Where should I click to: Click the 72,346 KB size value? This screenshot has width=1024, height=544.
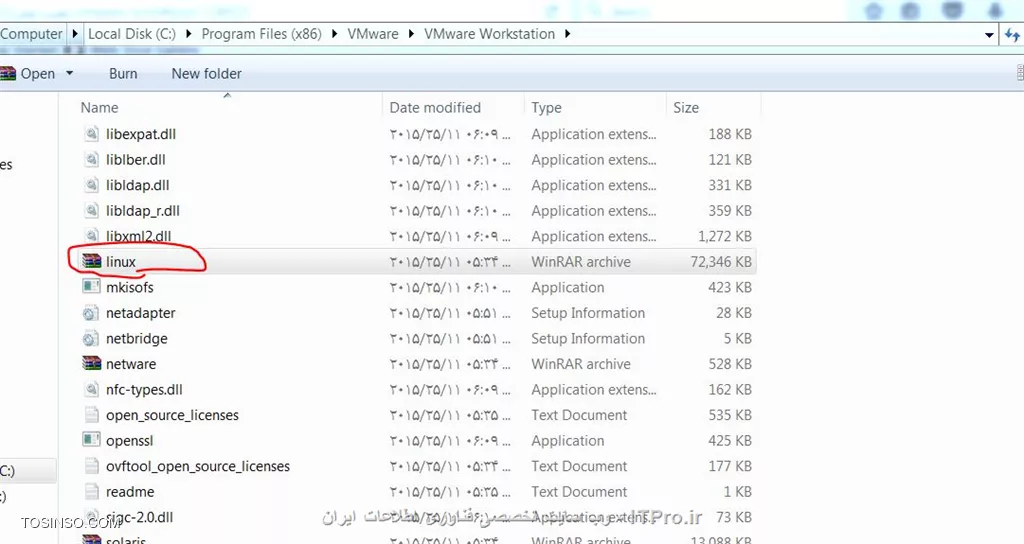point(721,261)
